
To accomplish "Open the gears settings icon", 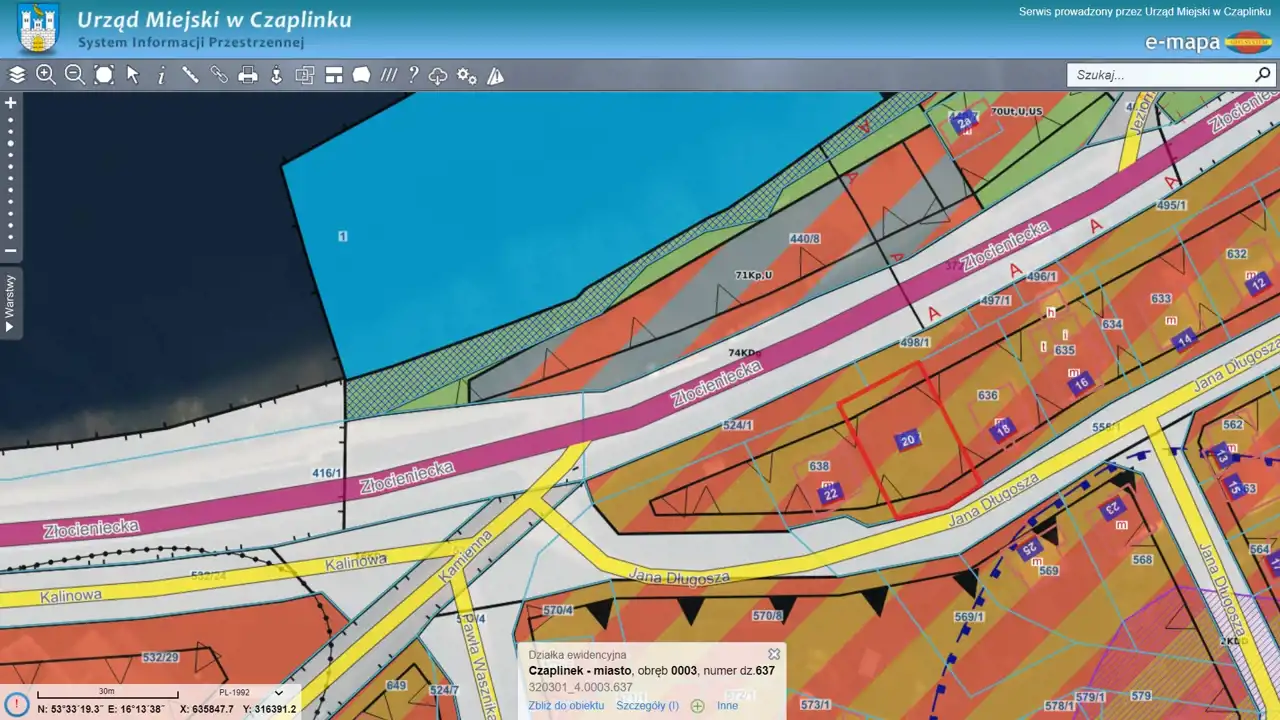I will point(467,75).
